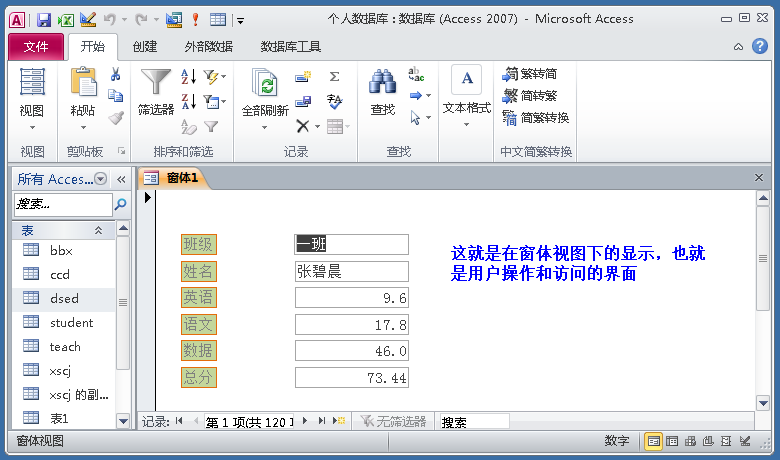Toggle filter funnel icon in sort group
The image size is (780, 460).
(211, 127)
